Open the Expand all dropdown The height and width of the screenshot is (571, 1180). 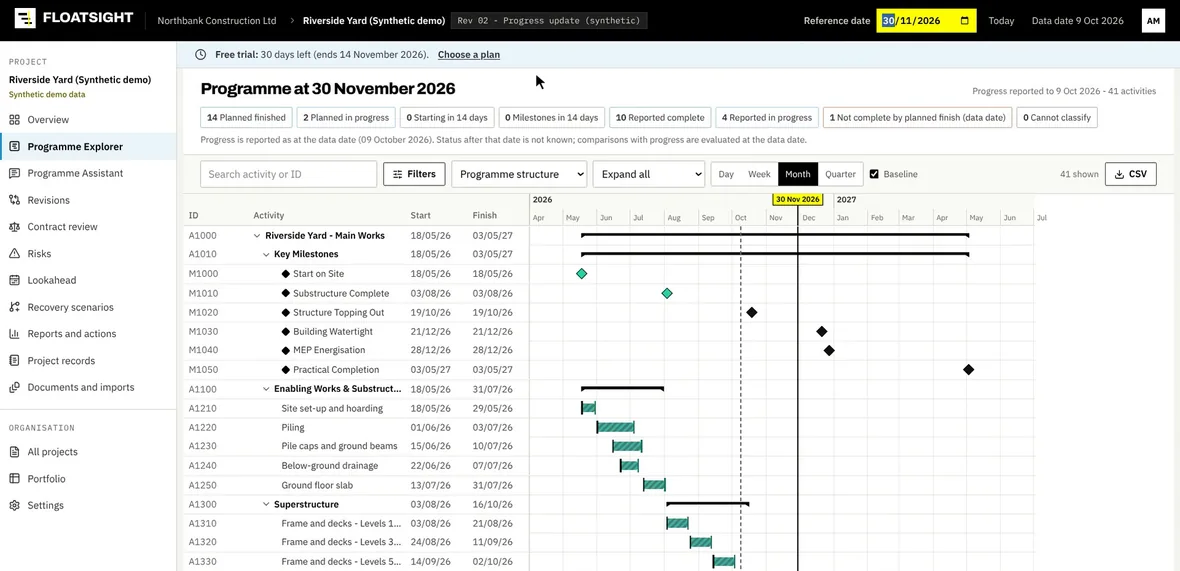pos(649,174)
